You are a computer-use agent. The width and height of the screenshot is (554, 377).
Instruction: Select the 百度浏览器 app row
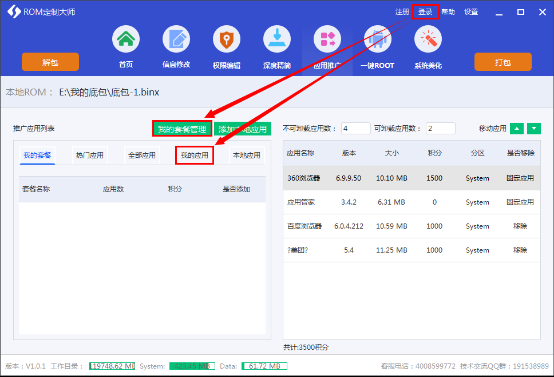[x=411, y=226]
